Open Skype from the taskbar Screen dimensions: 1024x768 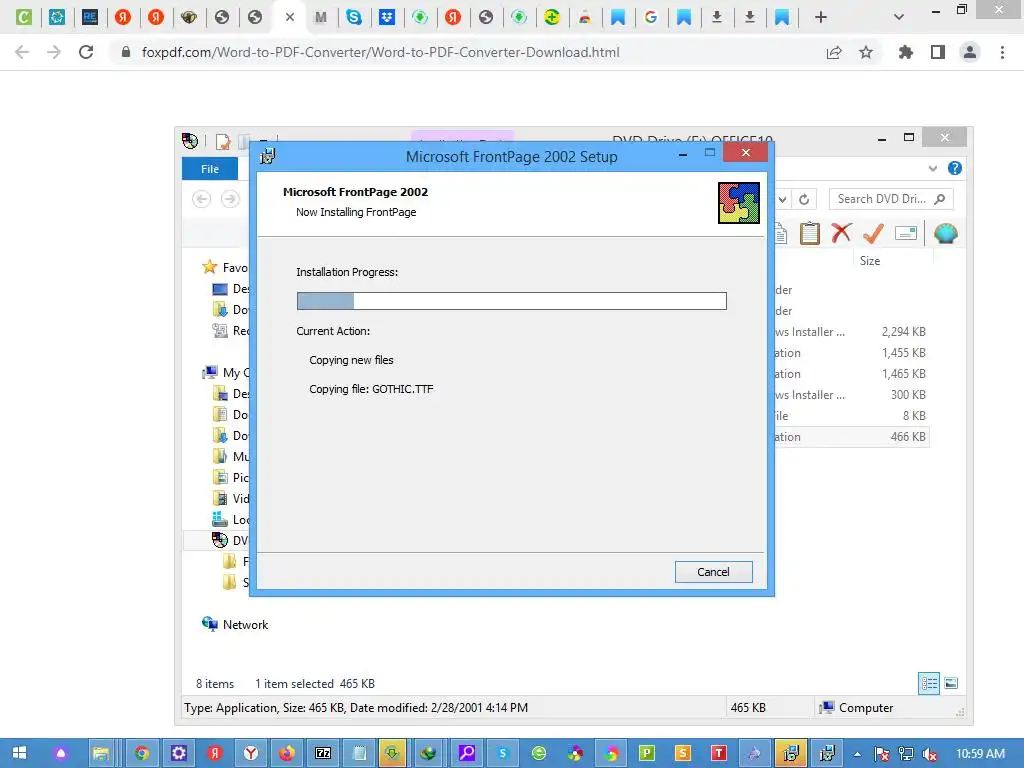502,753
